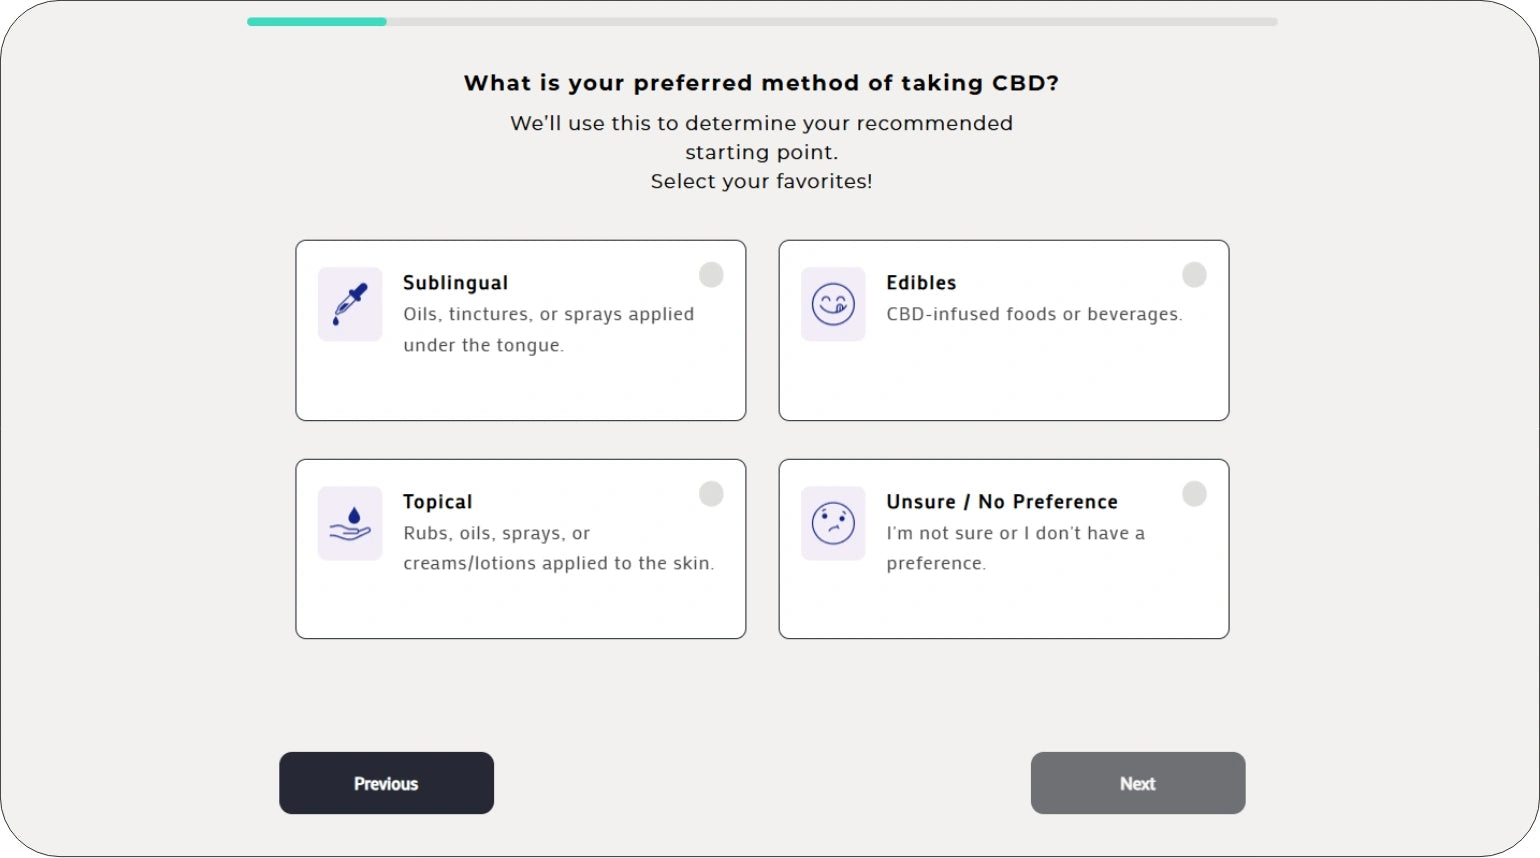Click the hand with droplet Topical icon
Viewport: 1540px width, 858px height.
(x=350, y=523)
